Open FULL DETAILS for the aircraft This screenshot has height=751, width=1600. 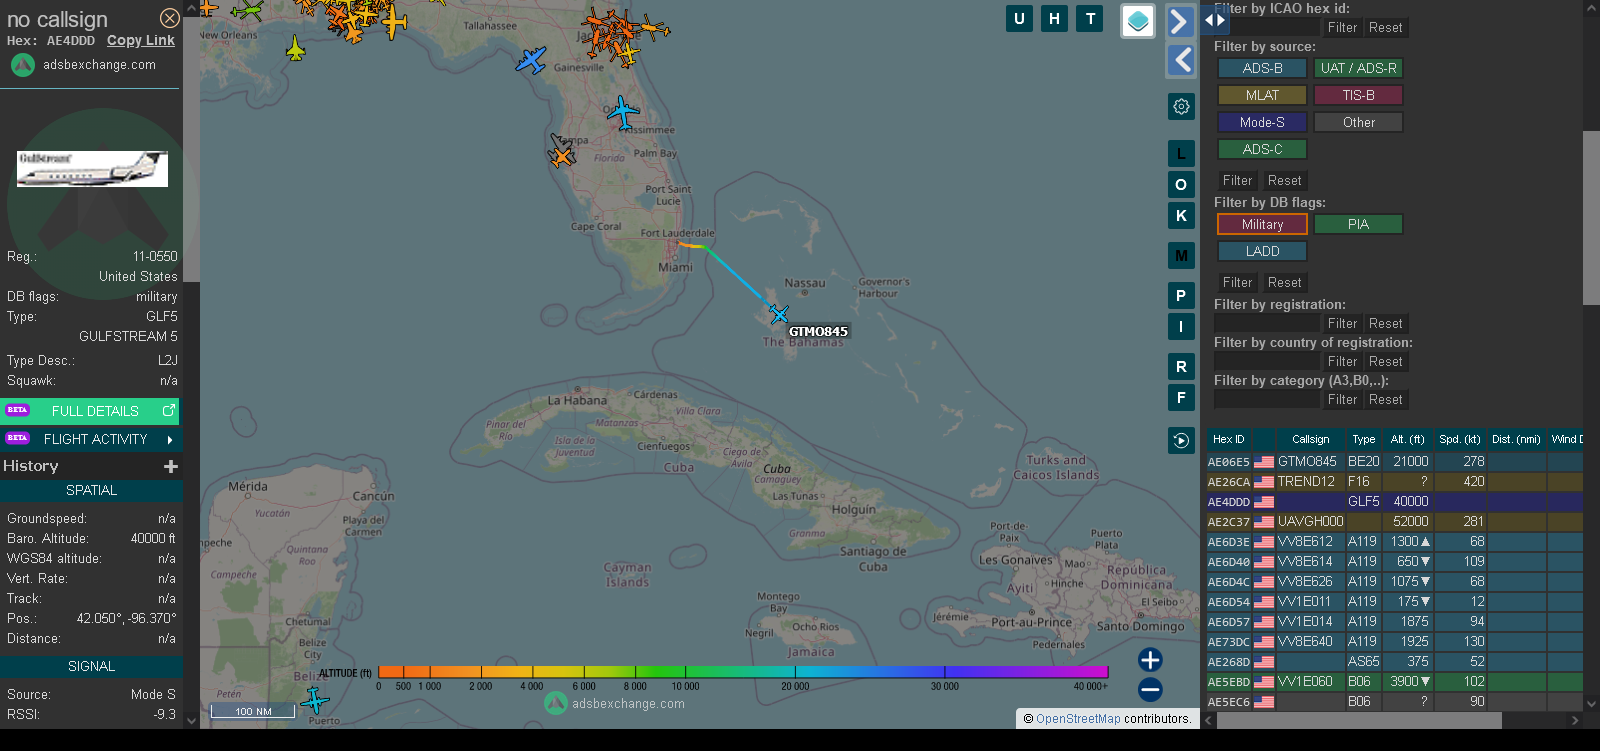(92, 411)
